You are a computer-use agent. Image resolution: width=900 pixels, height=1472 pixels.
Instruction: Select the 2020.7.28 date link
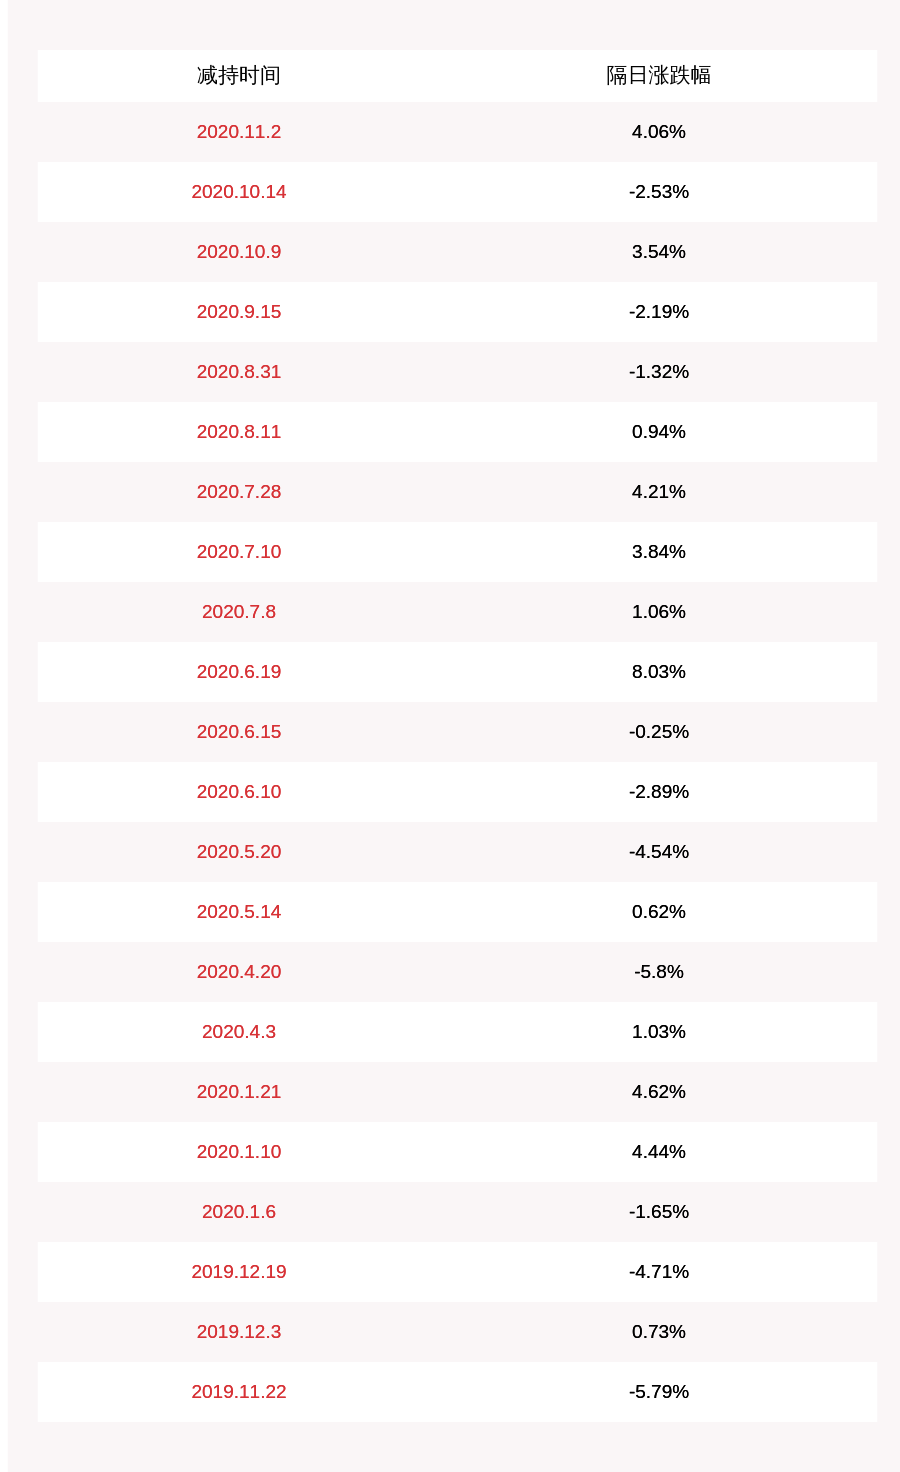click(x=238, y=492)
